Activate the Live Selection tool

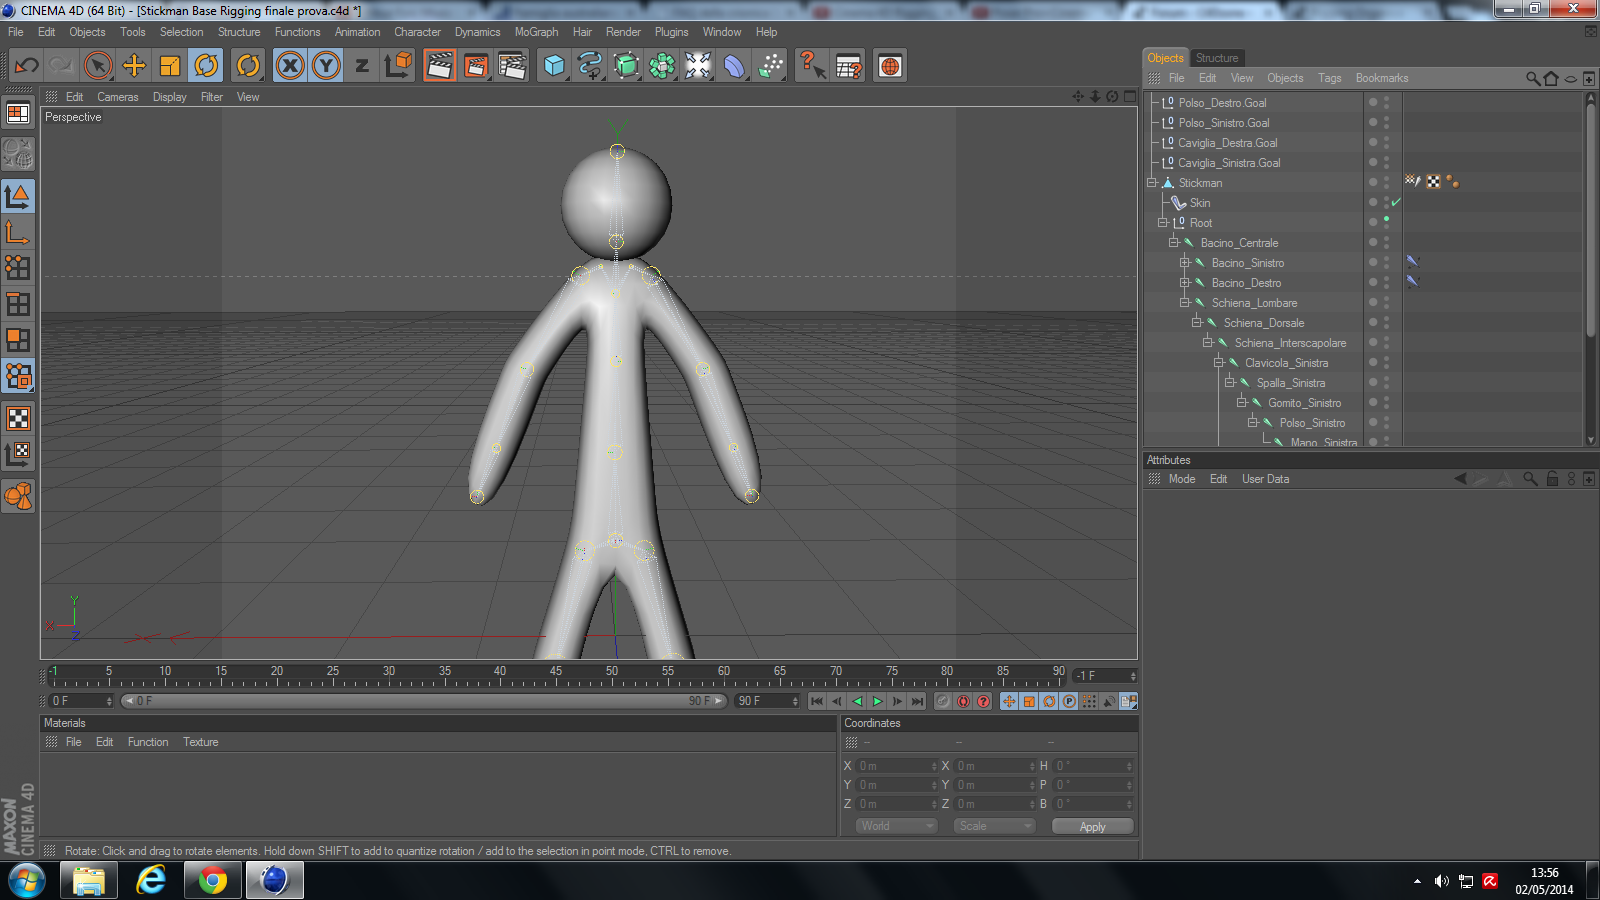pos(98,66)
